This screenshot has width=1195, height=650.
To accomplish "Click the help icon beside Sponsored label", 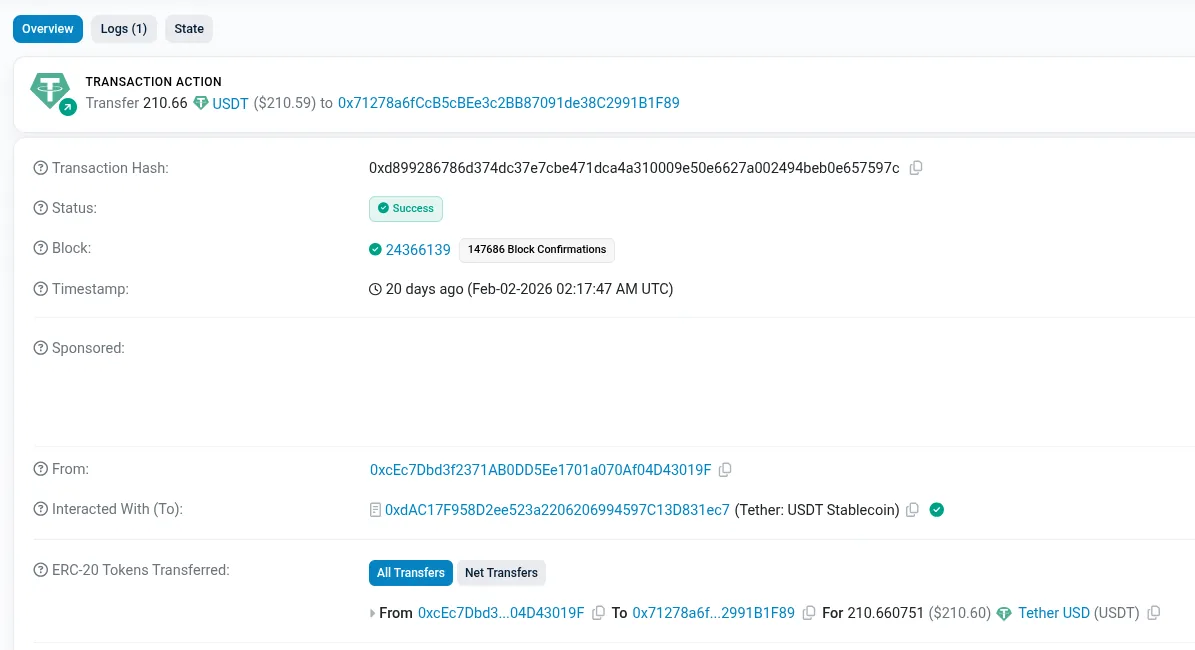I will [40, 348].
